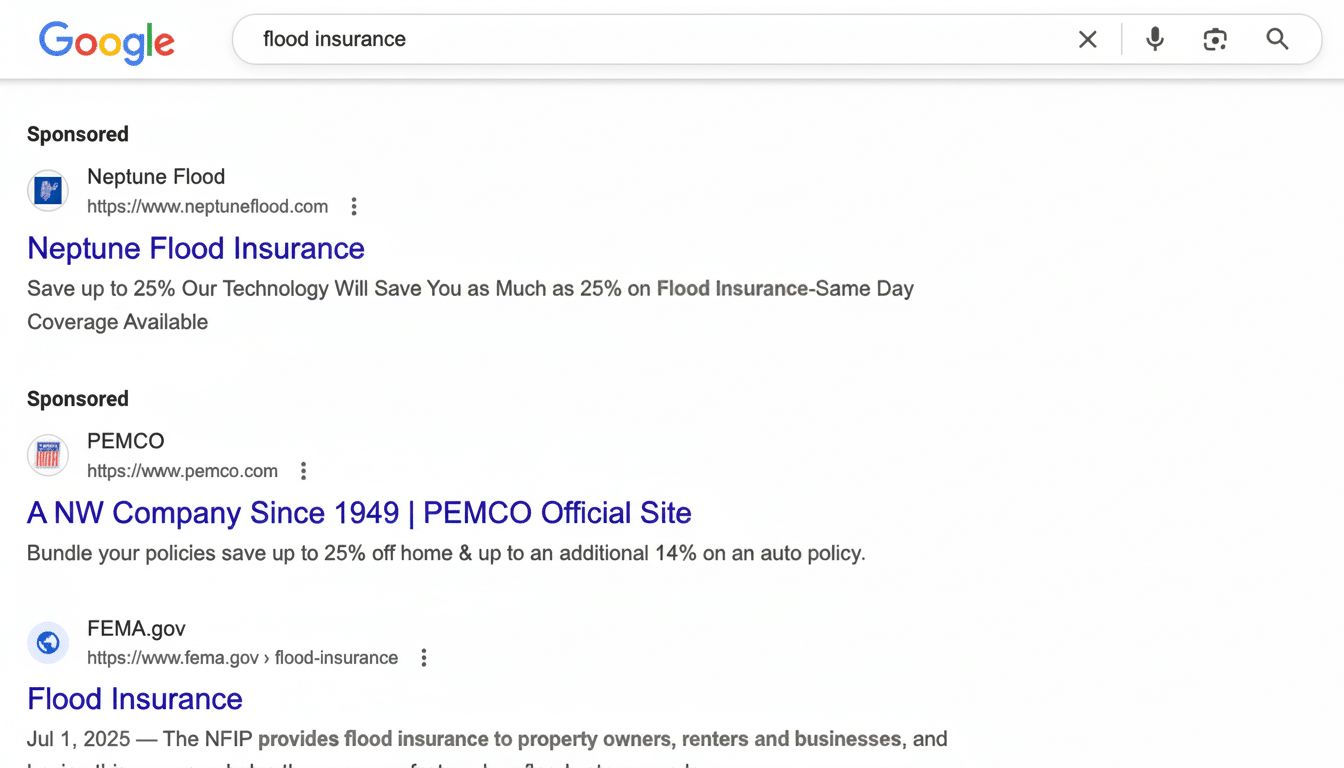Screen dimensions: 1344x768
Task: Click the FEMA.gov site name text
Action: 136,628
